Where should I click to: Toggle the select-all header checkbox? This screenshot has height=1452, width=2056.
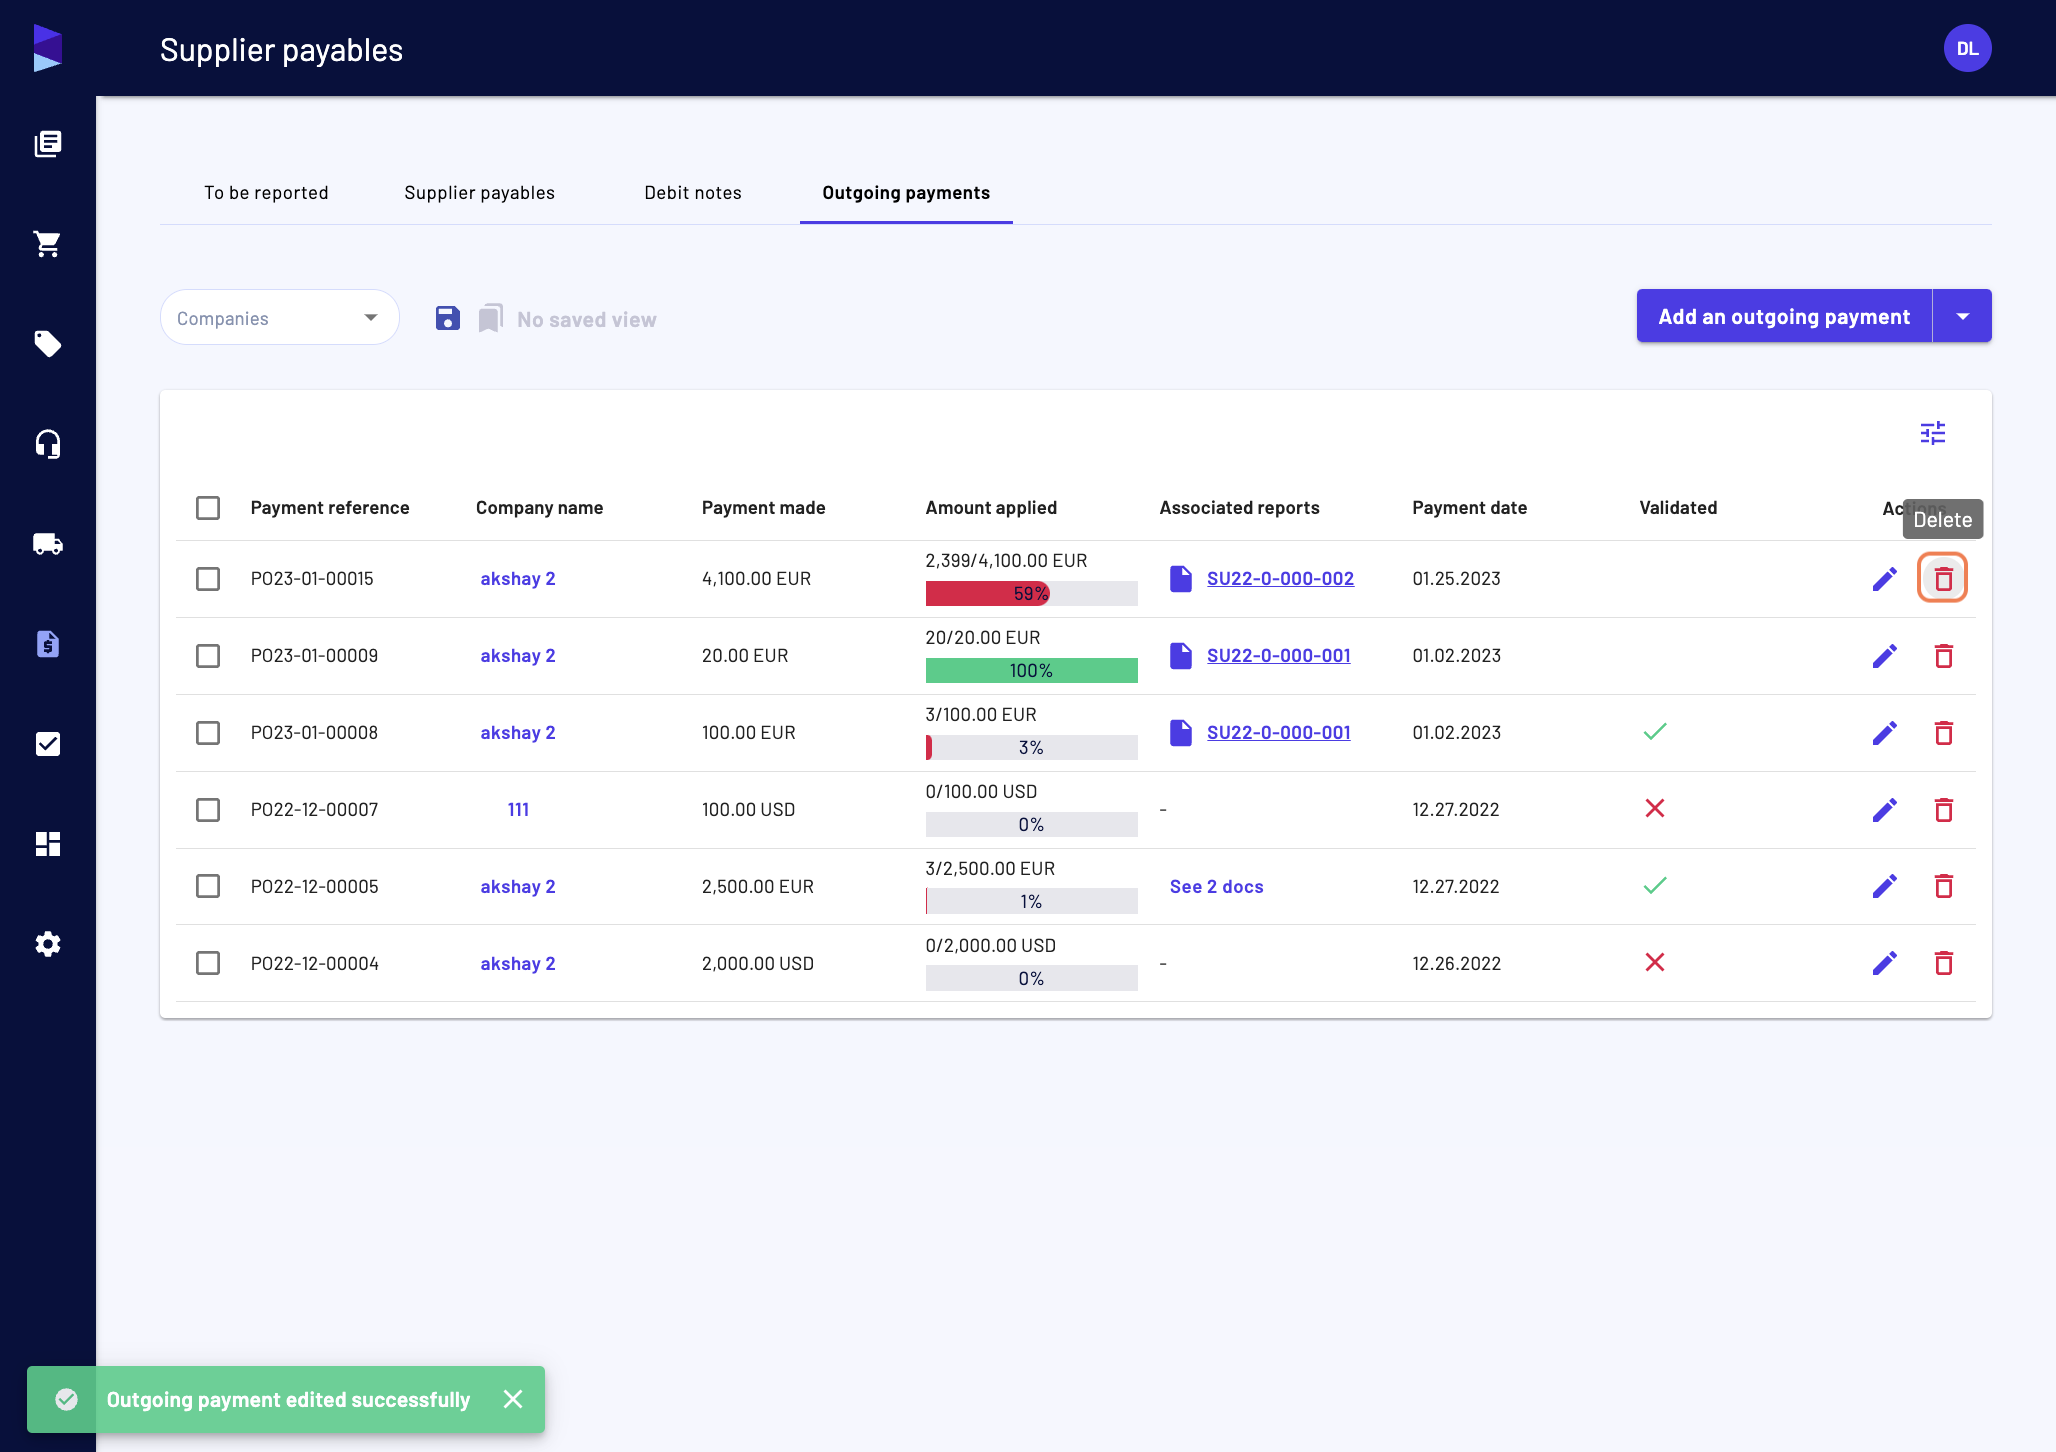(208, 508)
